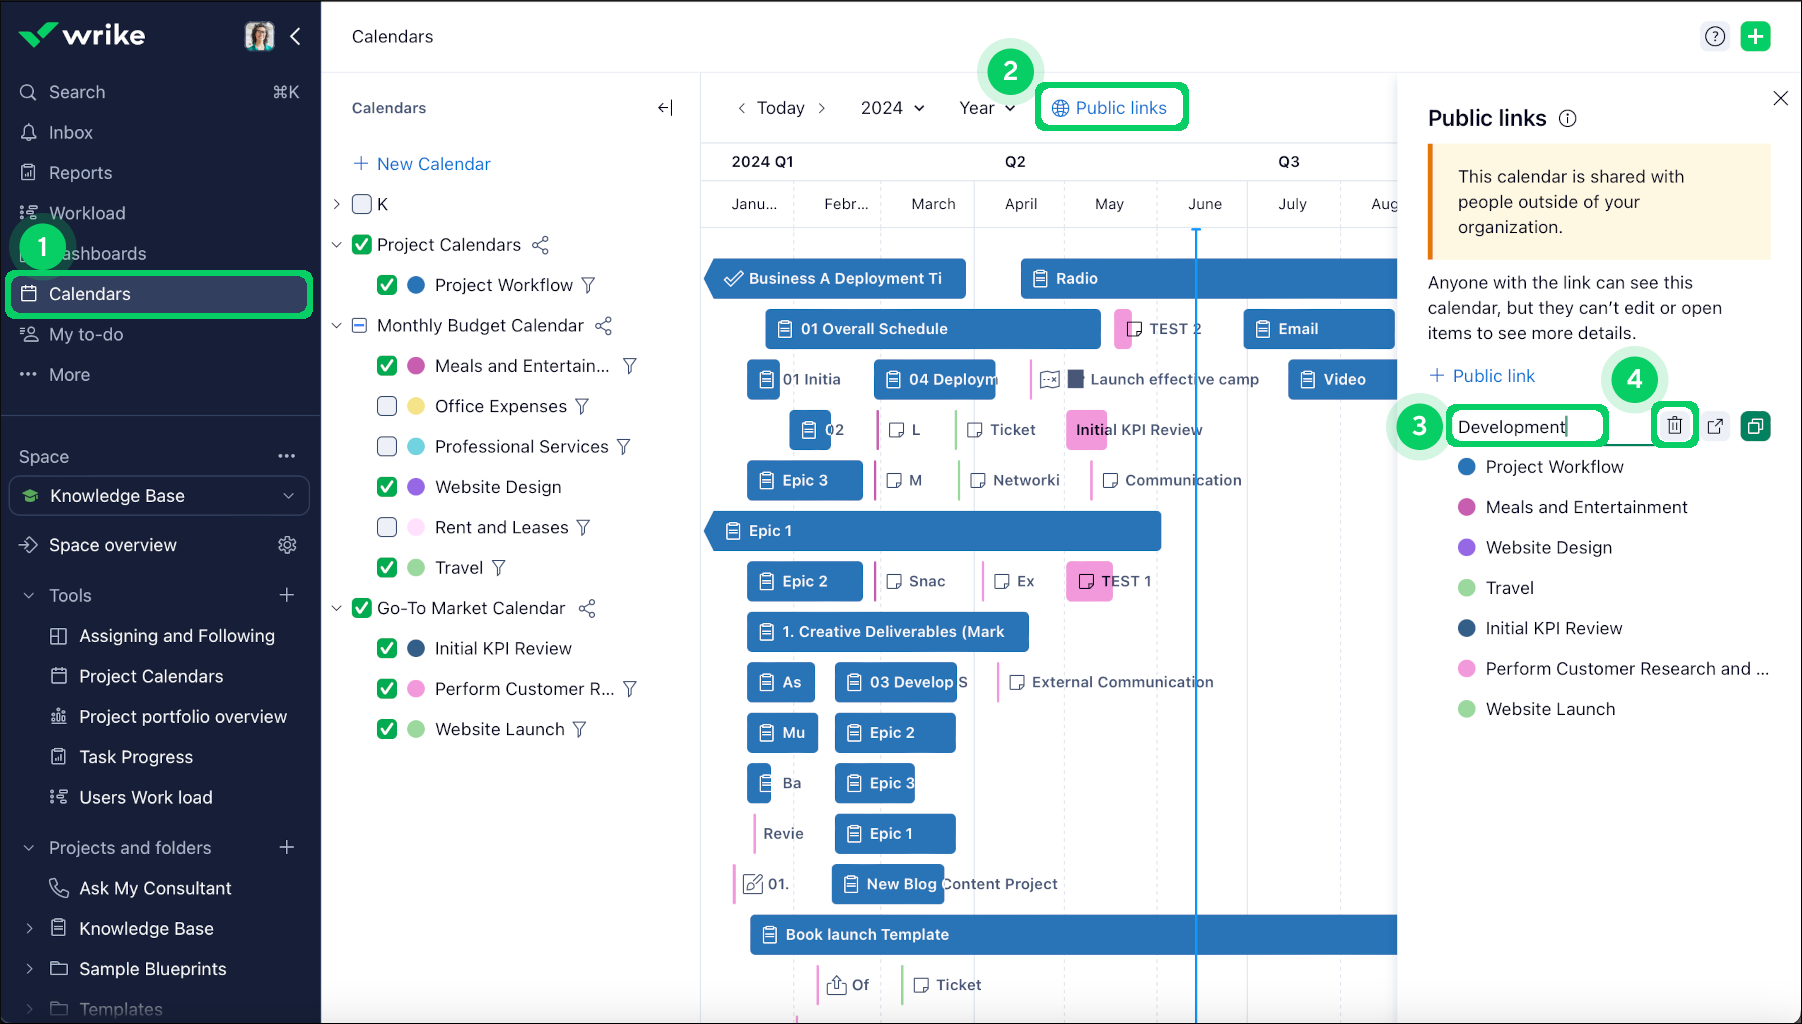The image size is (1802, 1024).
Task: Open Reports from the sidebar
Action: pyautogui.click(x=79, y=172)
